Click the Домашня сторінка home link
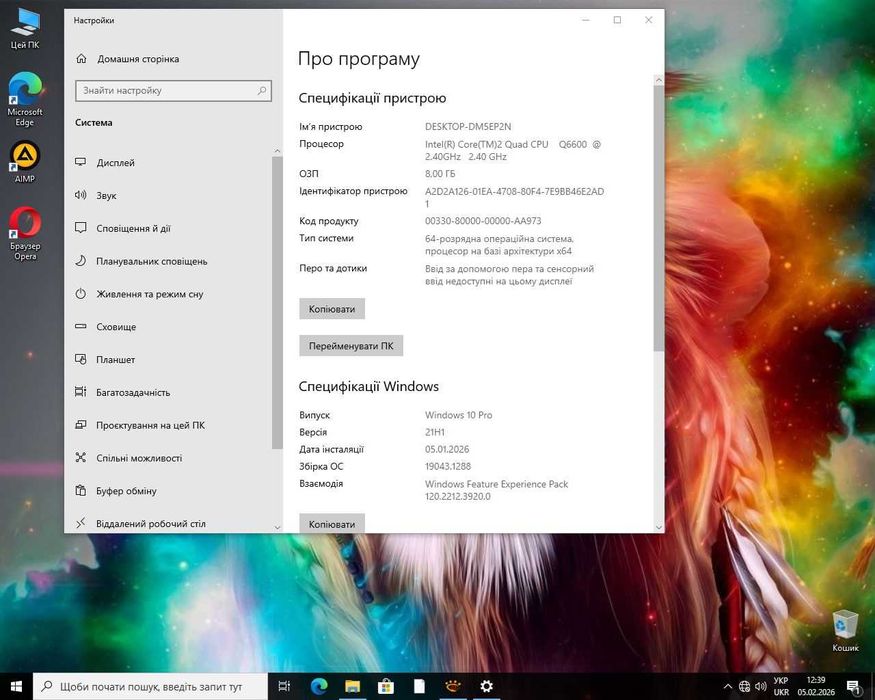This screenshot has height=700, width=875. 137,59
